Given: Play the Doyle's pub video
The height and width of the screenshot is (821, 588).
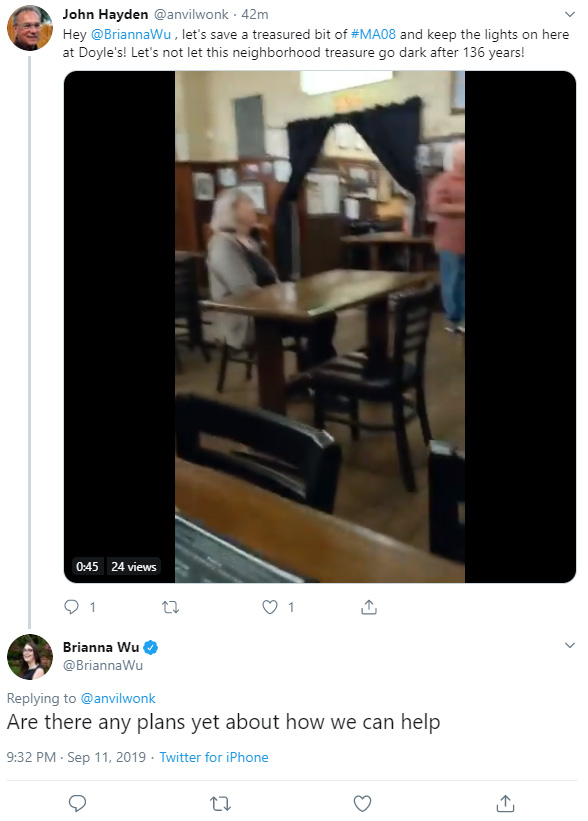Looking at the screenshot, I should click(x=320, y=327).
